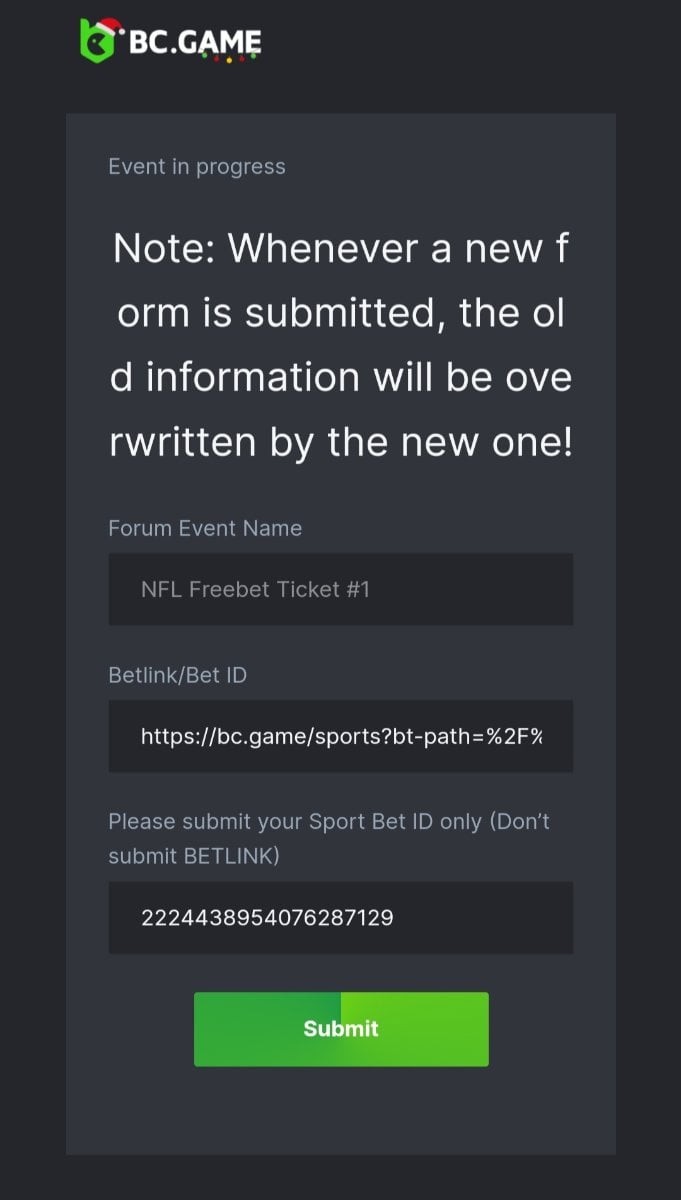The height and width of the screenshot is (1200, 681).
Task: Click the heading line "rwritten by the new one!"
Action: tap(341, 442)
